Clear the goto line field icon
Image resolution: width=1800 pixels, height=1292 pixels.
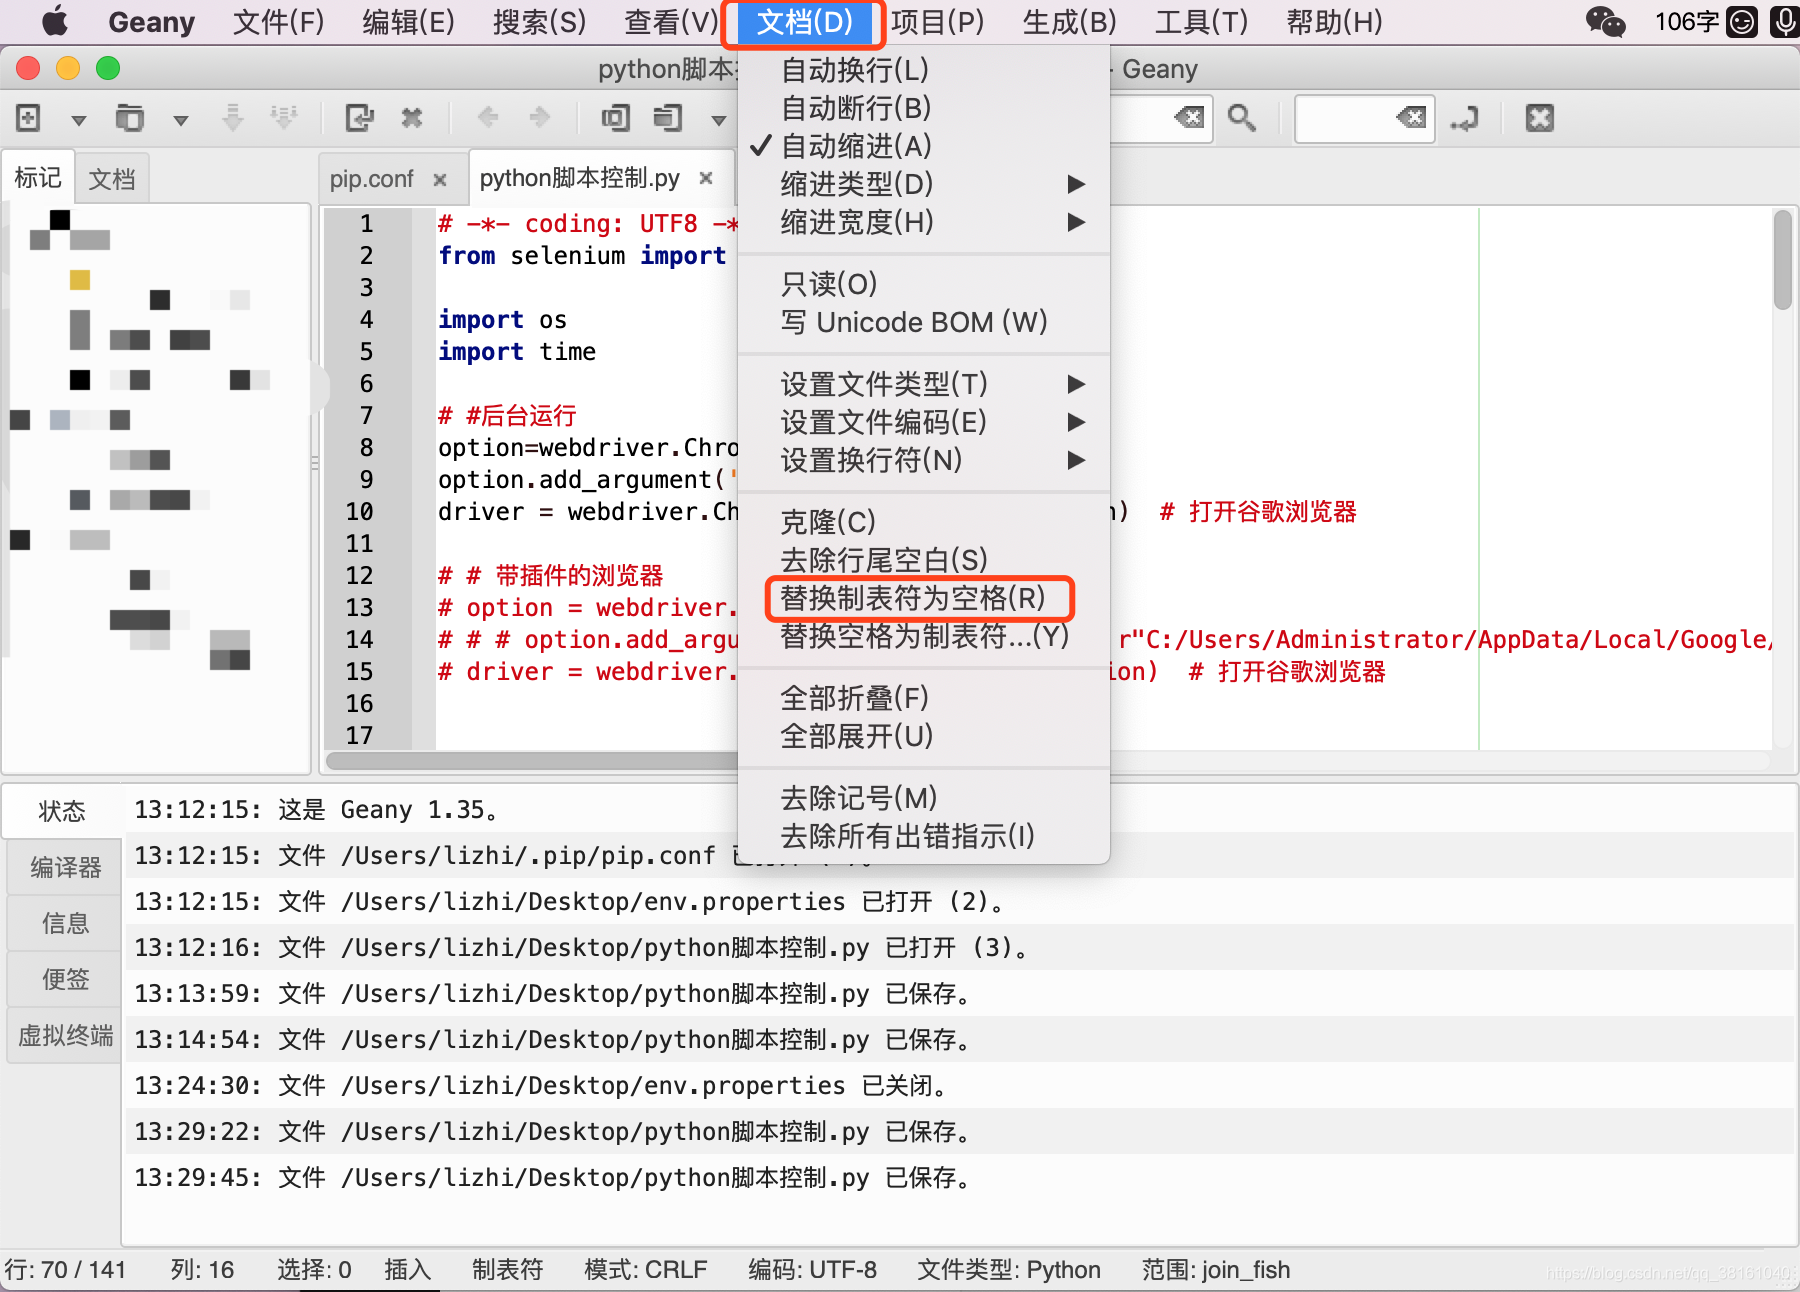1411,118
